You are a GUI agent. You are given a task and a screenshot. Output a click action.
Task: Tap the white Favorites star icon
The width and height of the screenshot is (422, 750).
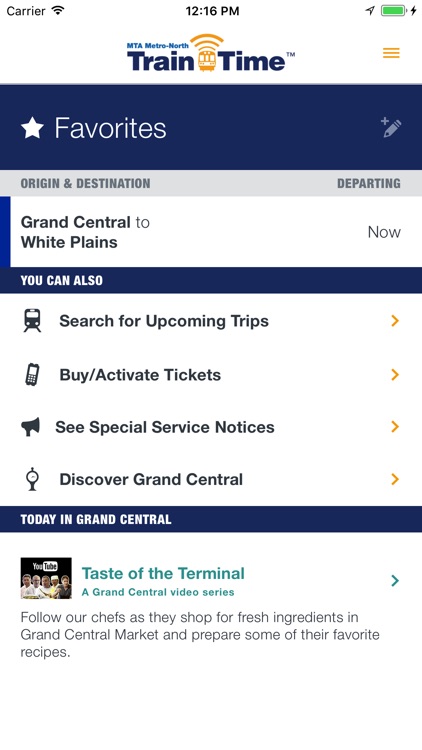(33, 128)
